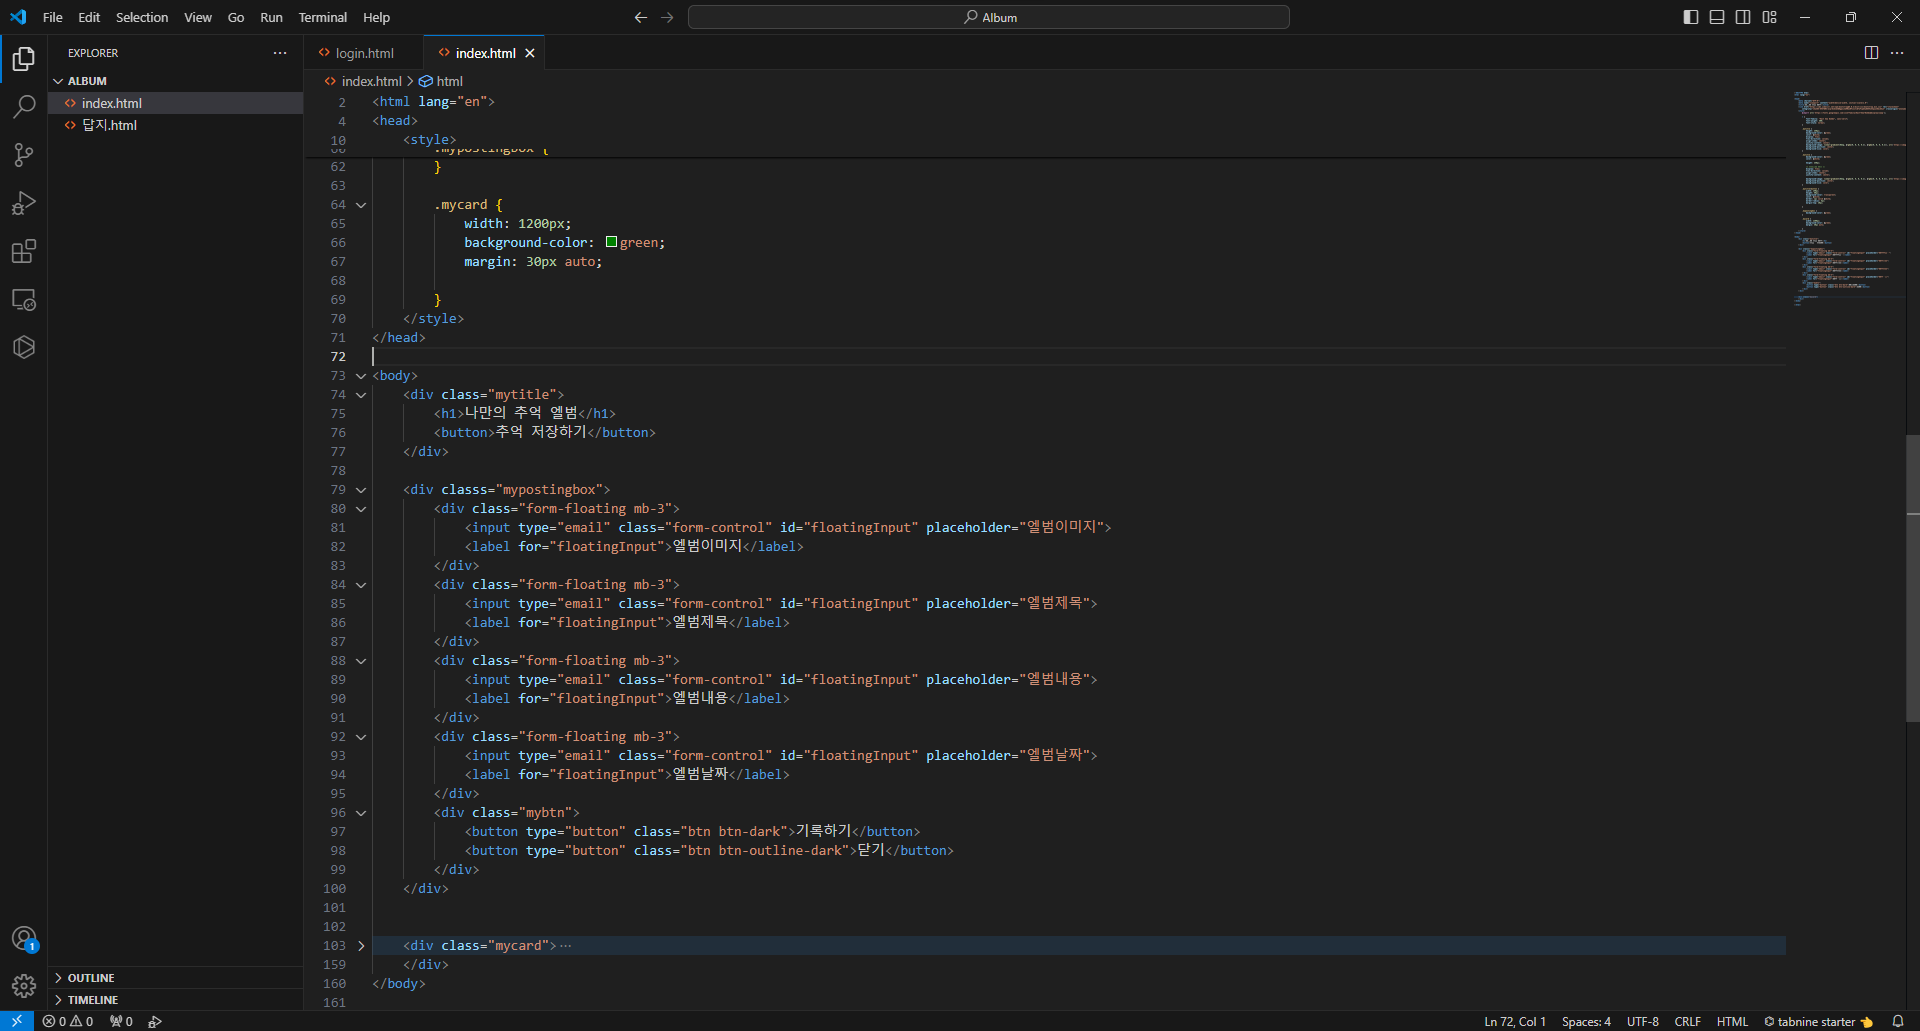The width and height of the screenshot is (1920, 1031).
Task: Open the Run menu
Action: (271, 17)
